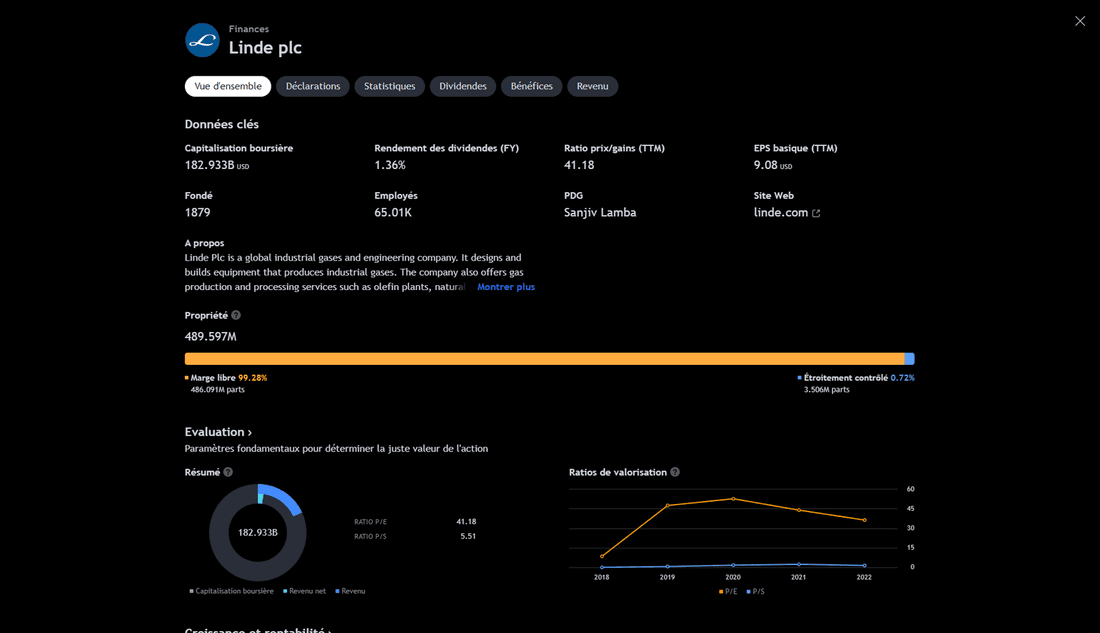Click the blue closely held bar segment
Screen dimensions: 1100x633
point(910,359)
